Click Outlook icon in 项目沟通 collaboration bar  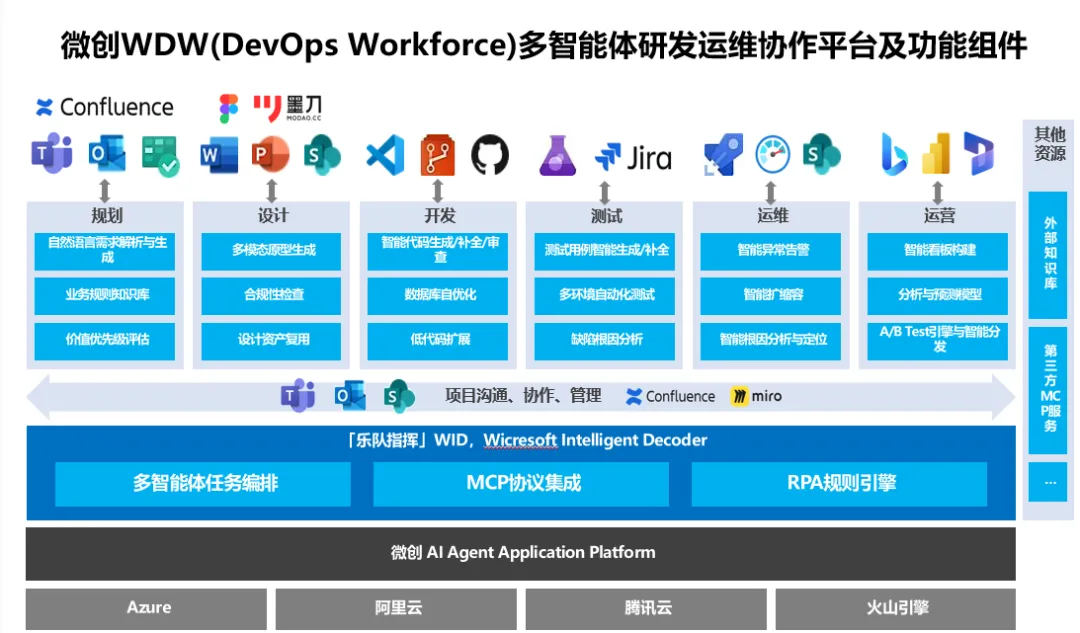(350, 395)
